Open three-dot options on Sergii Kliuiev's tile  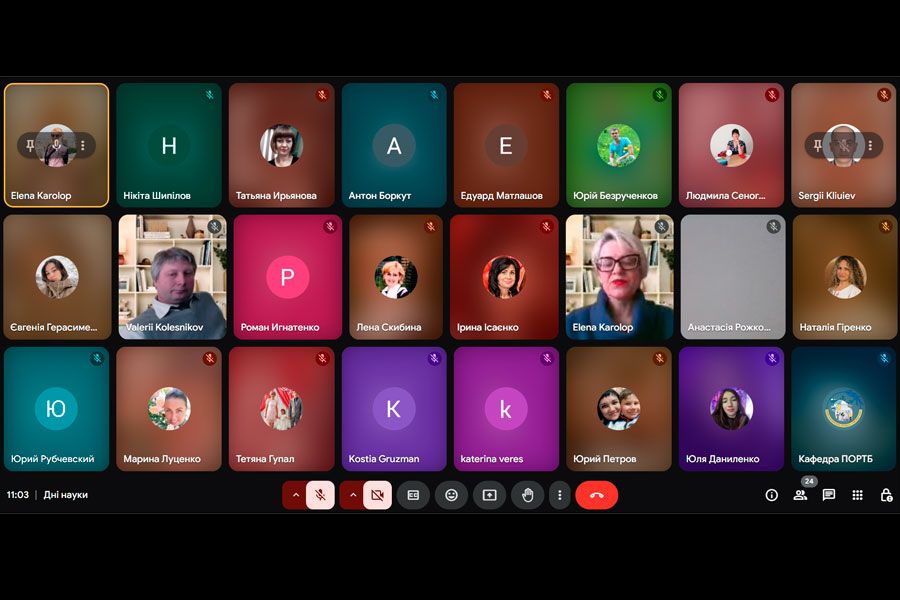871,146
